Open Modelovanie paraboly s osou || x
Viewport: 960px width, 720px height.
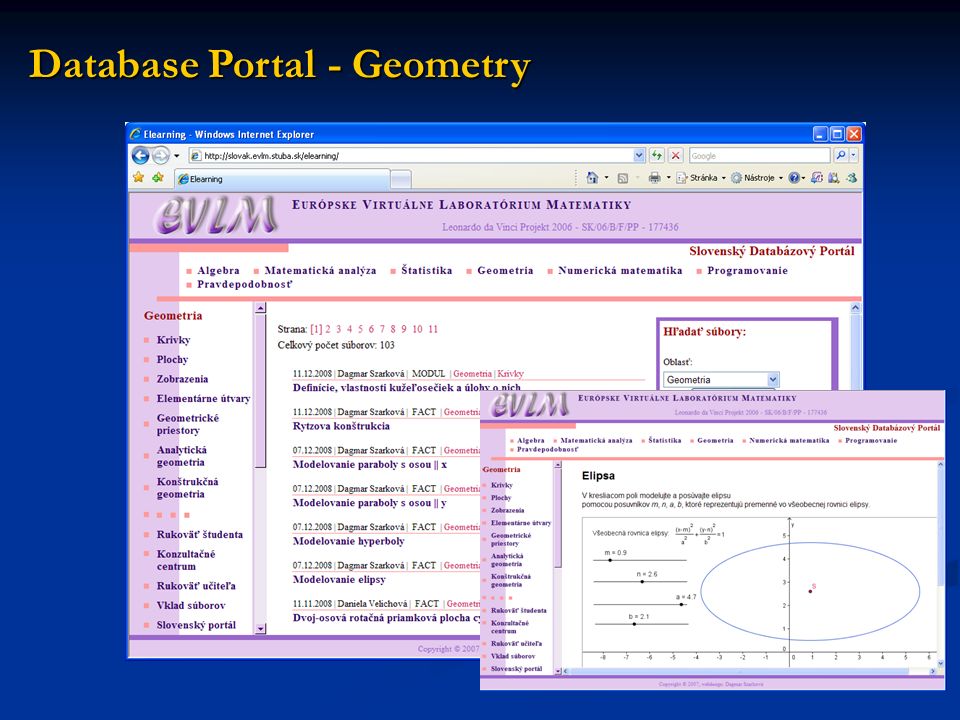point(370,465)
